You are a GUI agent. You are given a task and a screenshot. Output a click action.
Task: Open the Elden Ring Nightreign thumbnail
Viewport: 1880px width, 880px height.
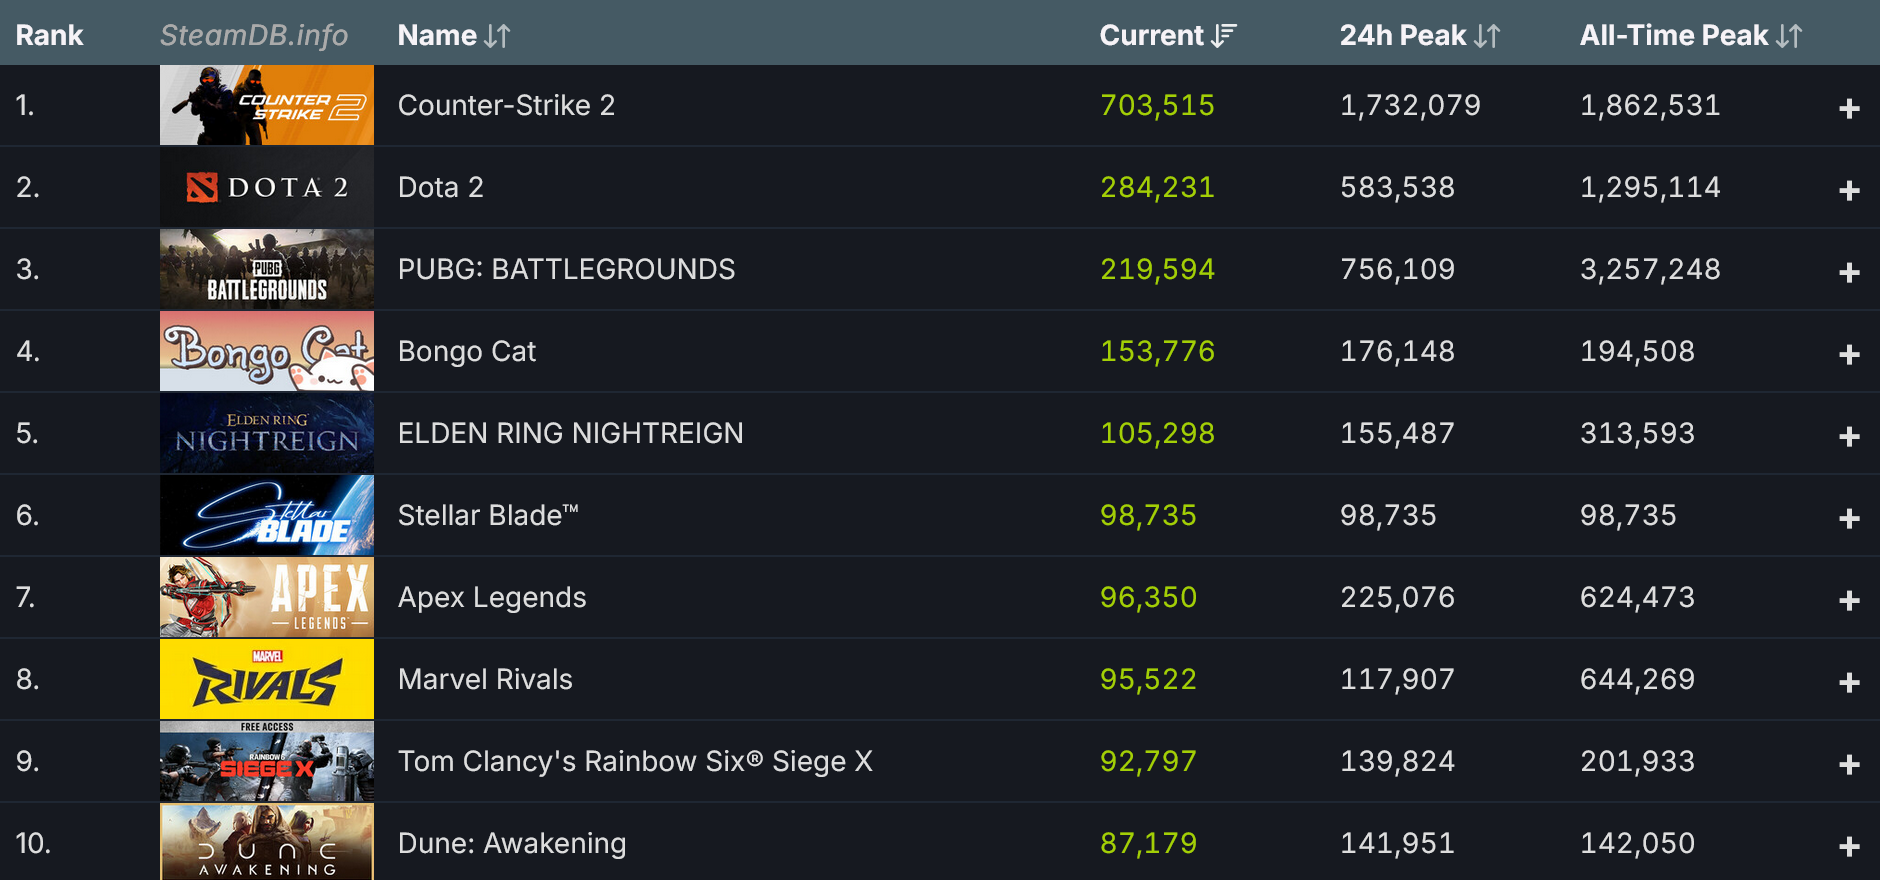coord(267,433)
